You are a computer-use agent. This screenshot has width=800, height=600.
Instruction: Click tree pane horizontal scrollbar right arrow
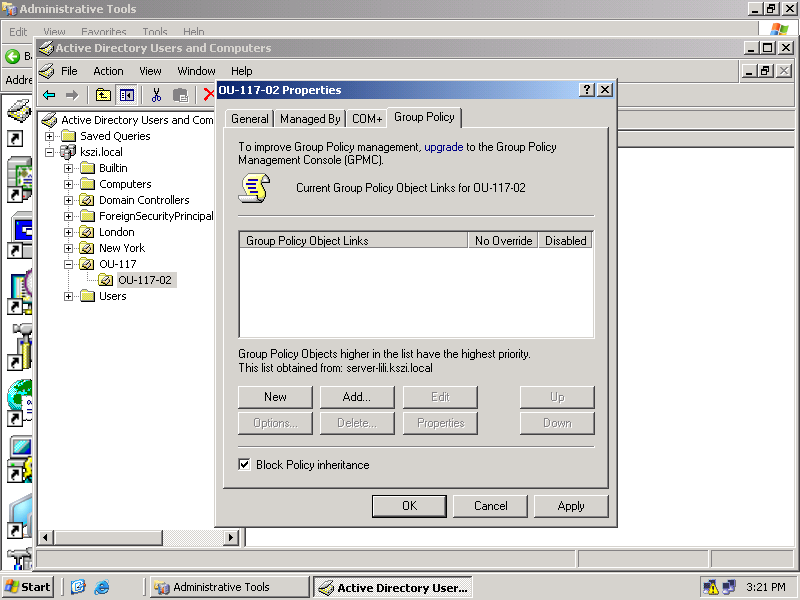tap(231, 537)
